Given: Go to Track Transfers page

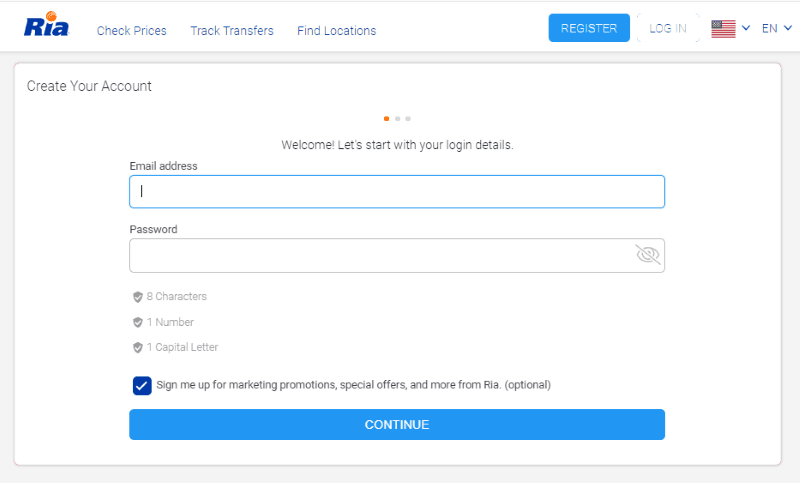Looking at the screenshot, I should tap(232, 31).
